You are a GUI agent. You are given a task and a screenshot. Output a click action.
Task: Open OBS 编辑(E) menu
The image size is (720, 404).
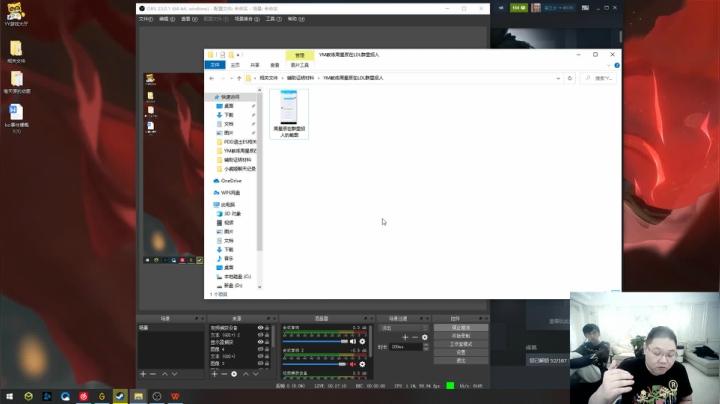click(167, 19)
